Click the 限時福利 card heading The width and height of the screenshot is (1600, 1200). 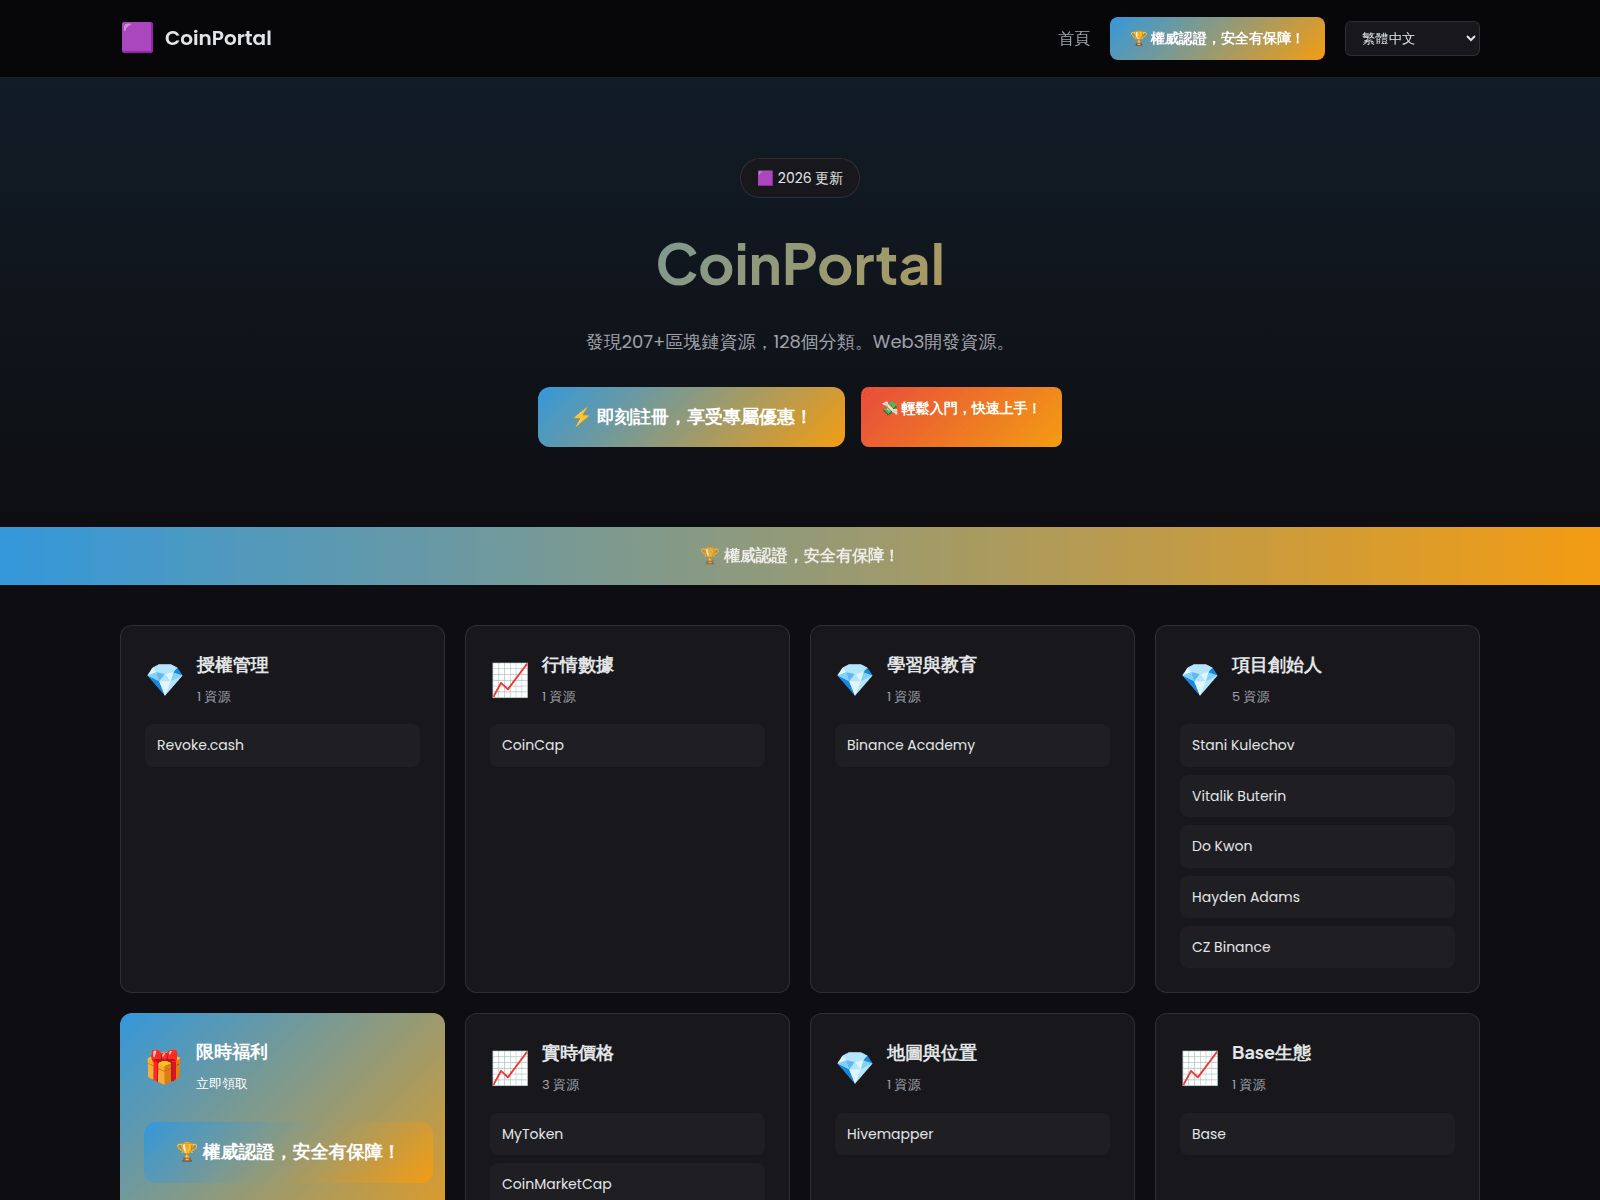pyautogui.click(x=232, y=1052)
